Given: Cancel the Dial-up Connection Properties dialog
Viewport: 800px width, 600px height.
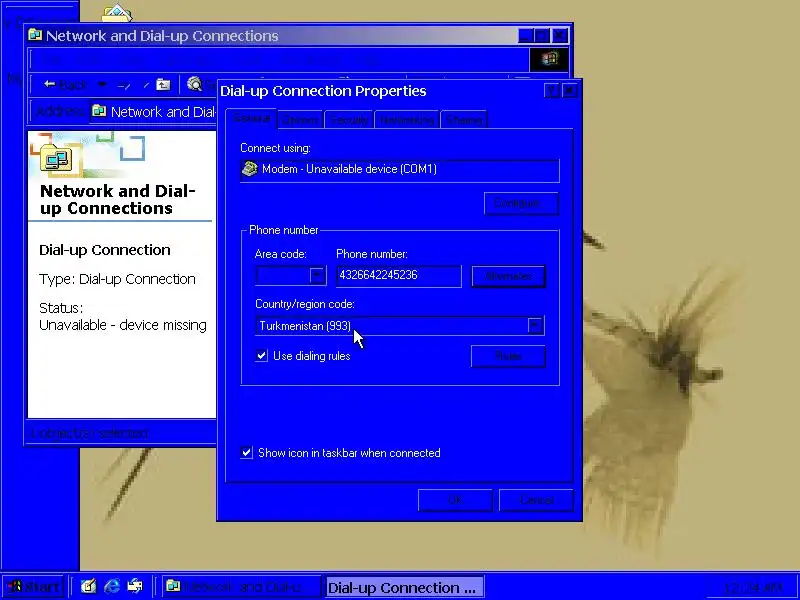Looking at the screenshot, I should (x=536, y=500).
